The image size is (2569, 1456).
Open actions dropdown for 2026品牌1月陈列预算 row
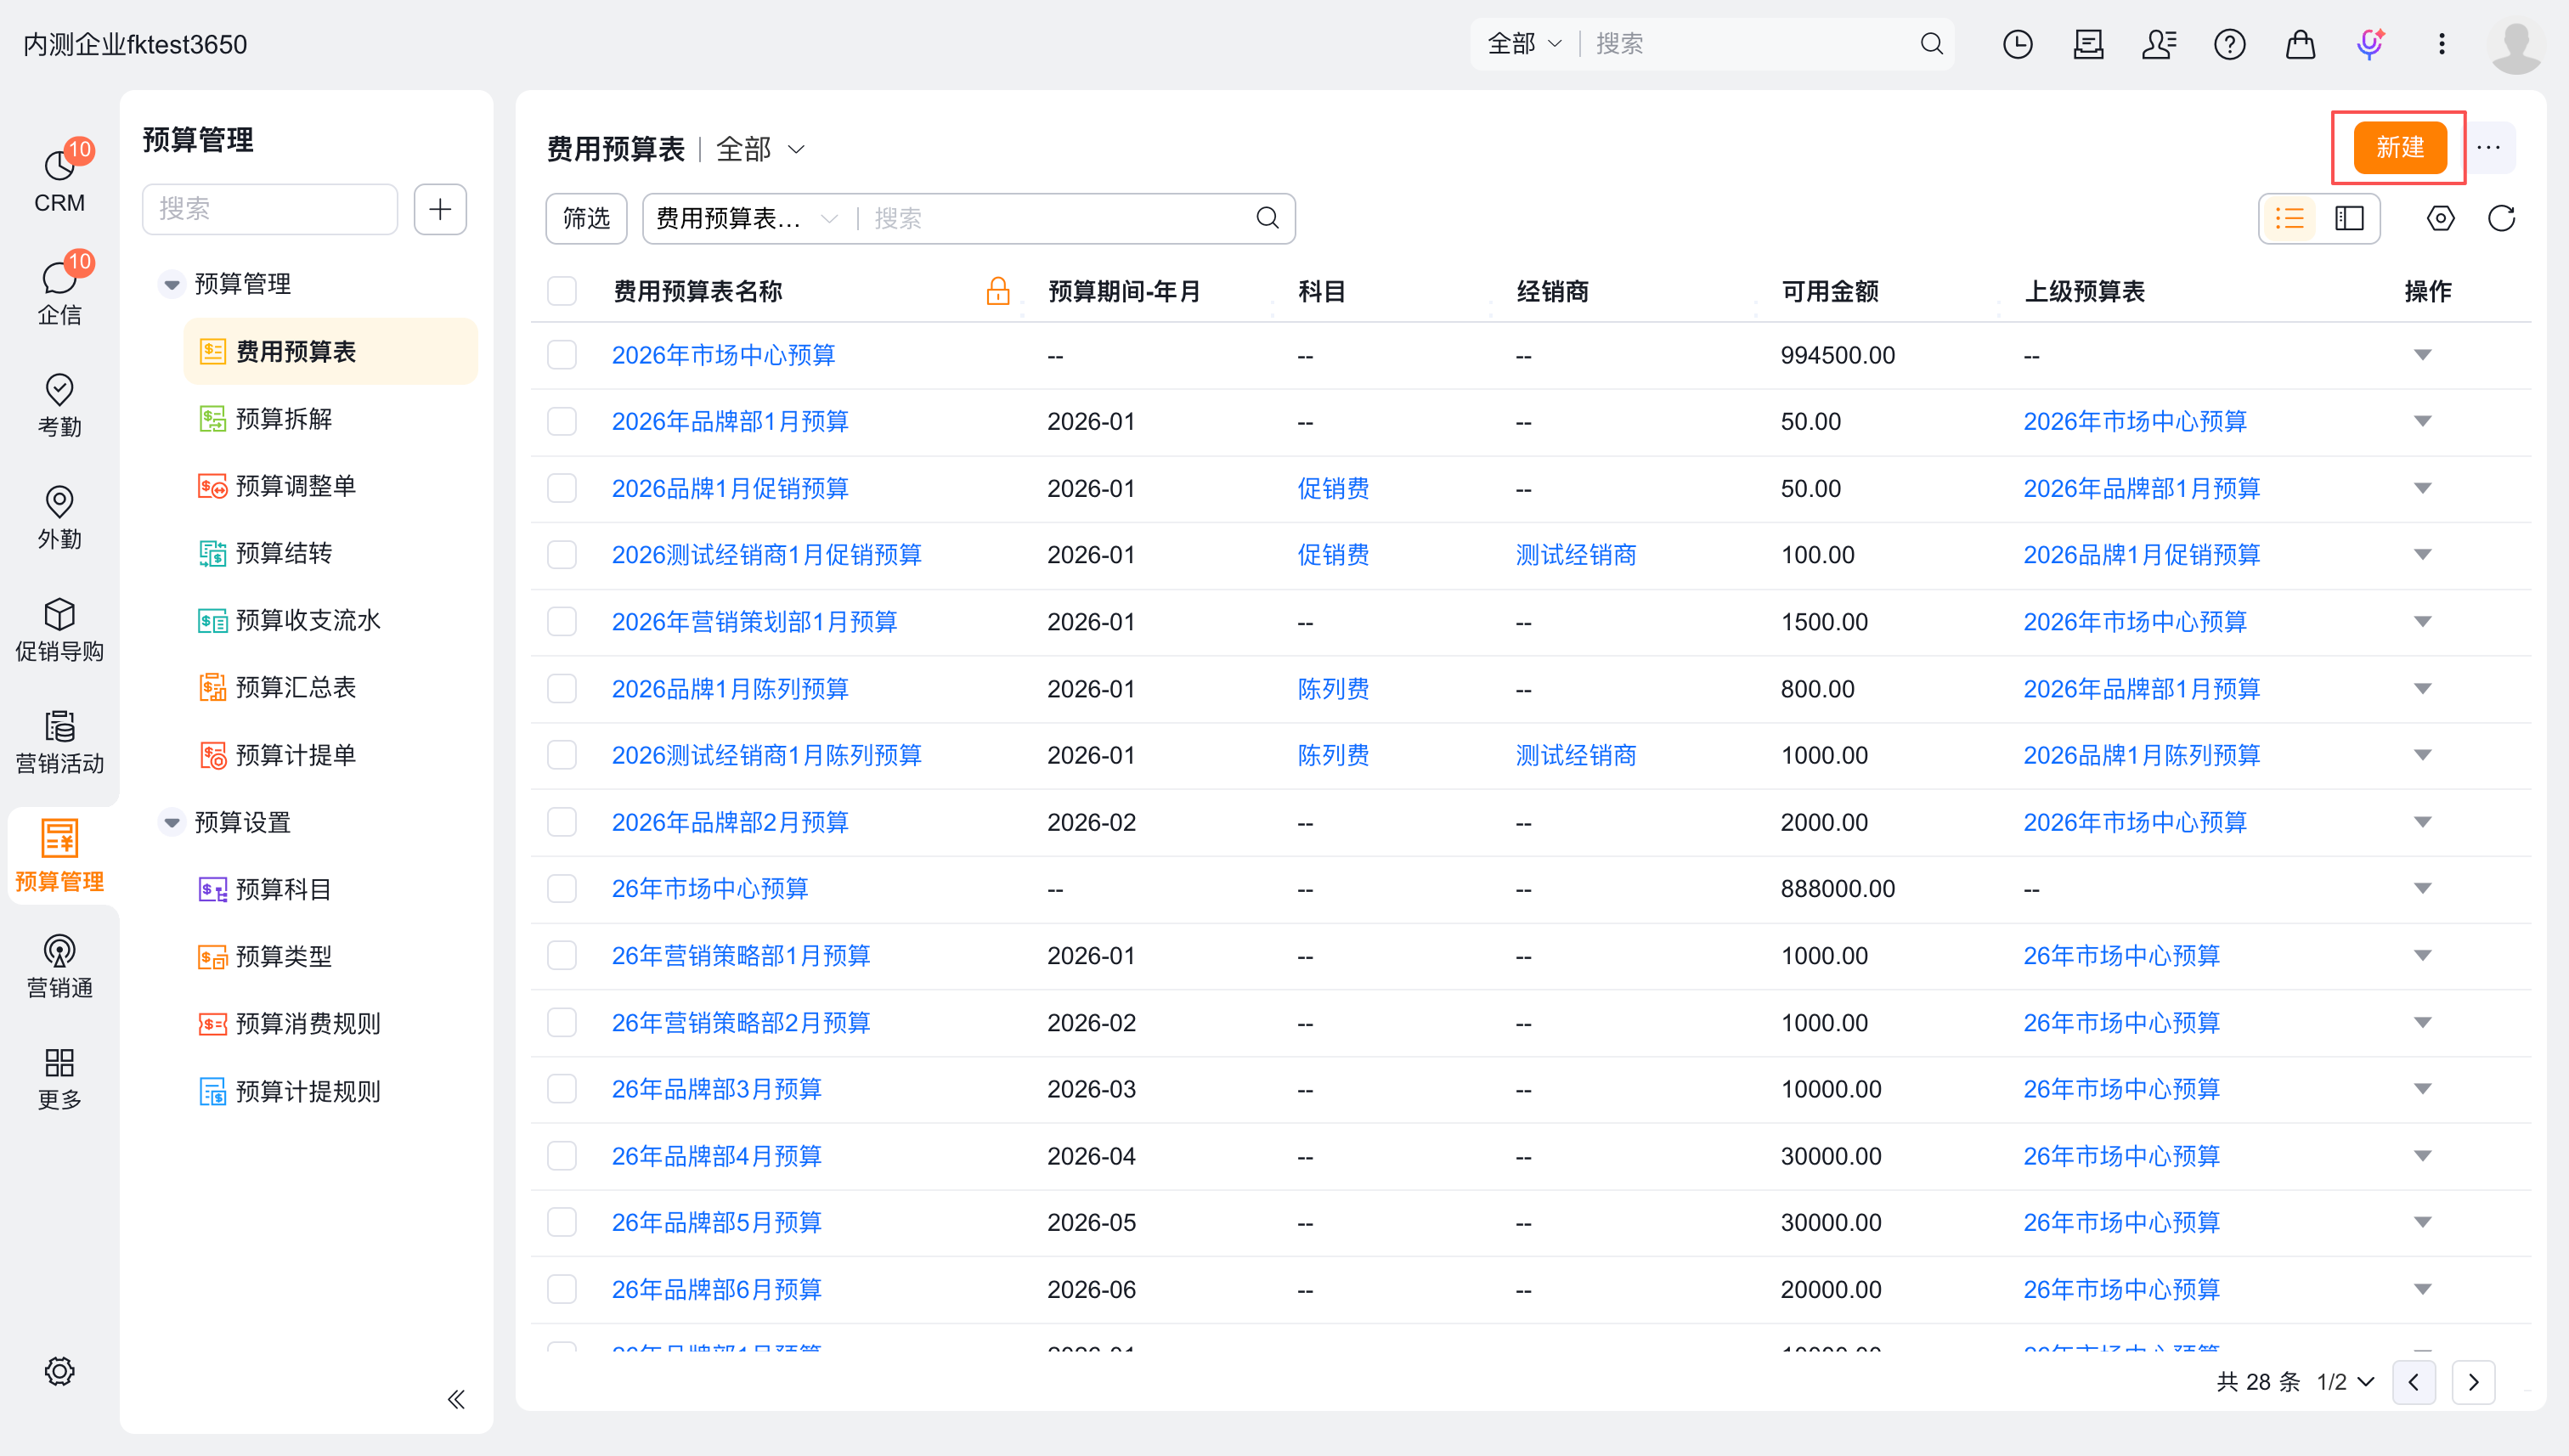coord(2423,688)
